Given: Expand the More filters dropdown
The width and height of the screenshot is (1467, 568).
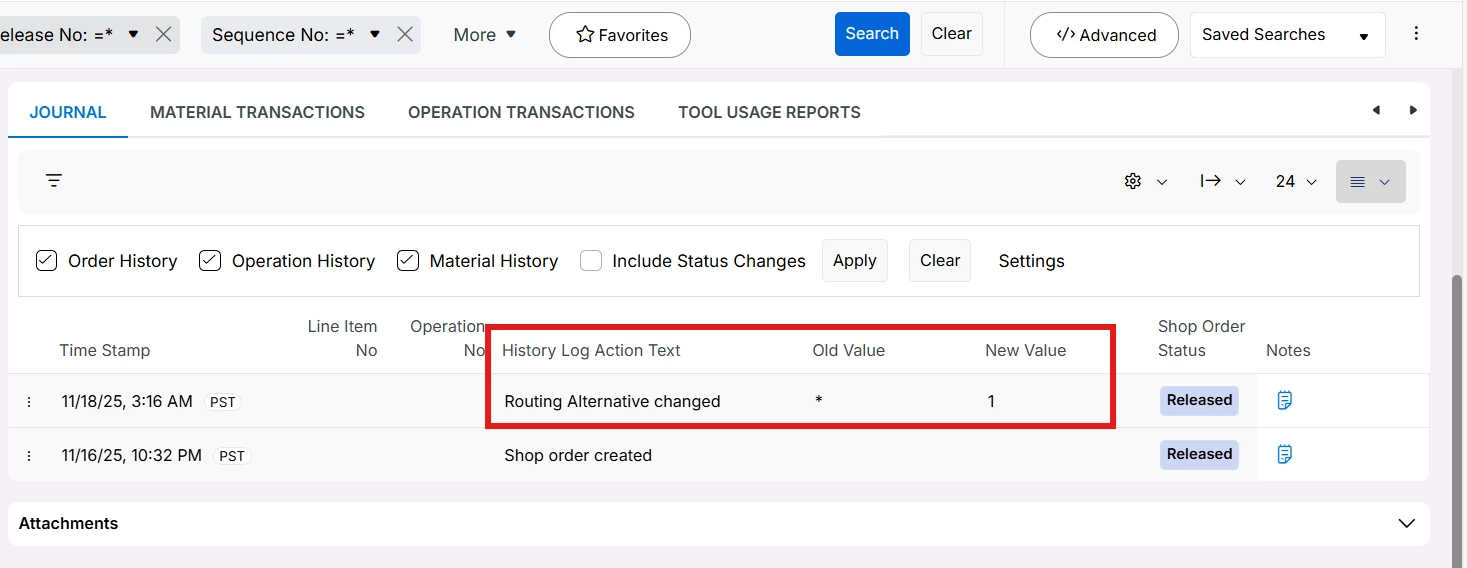Looking at the screenshot, I should [x=485, y=35].
